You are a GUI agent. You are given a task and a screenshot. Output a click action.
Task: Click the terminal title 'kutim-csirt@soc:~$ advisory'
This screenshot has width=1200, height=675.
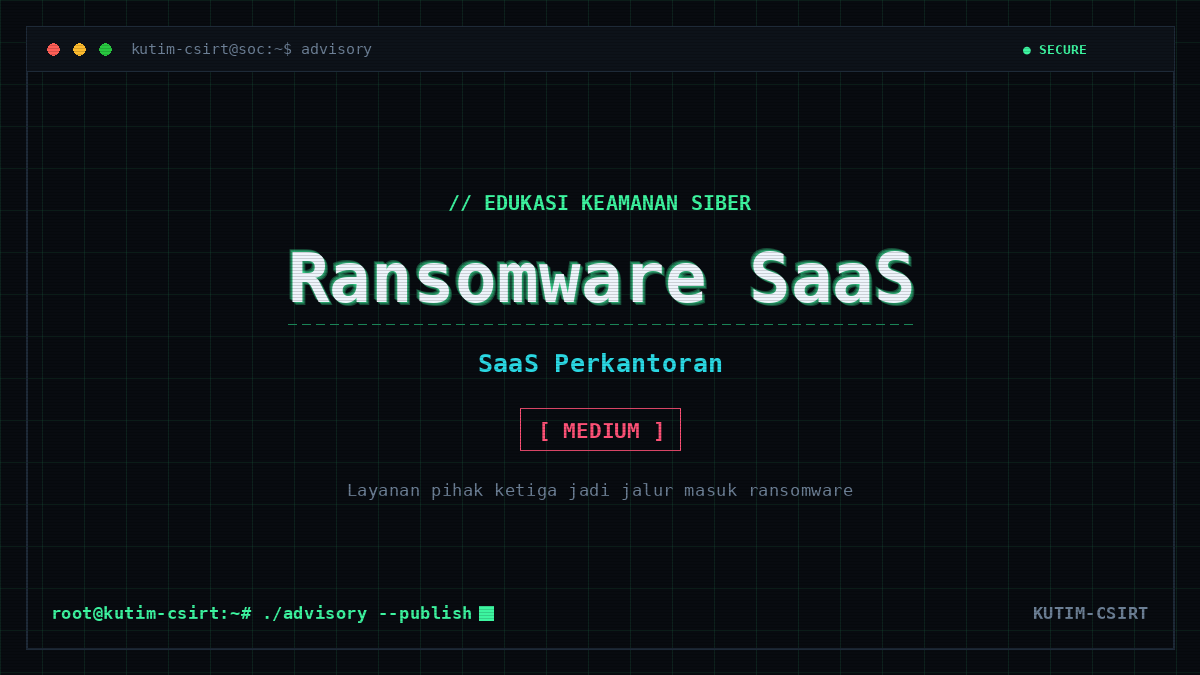[251, 49]
